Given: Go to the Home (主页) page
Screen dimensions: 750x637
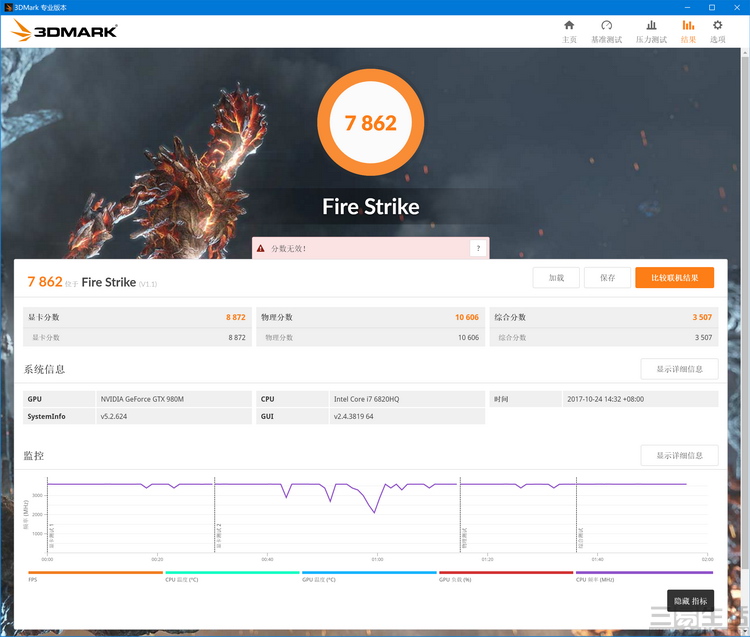Looking at the screenshot, I should pos(569,31).
